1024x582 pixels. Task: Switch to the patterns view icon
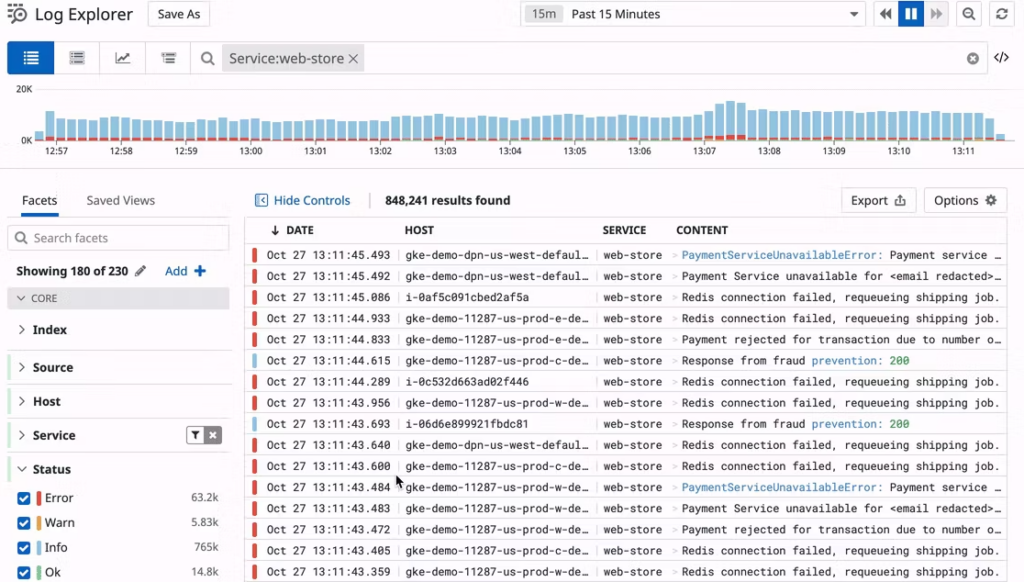pyautogui.click(x=168, y=58)
